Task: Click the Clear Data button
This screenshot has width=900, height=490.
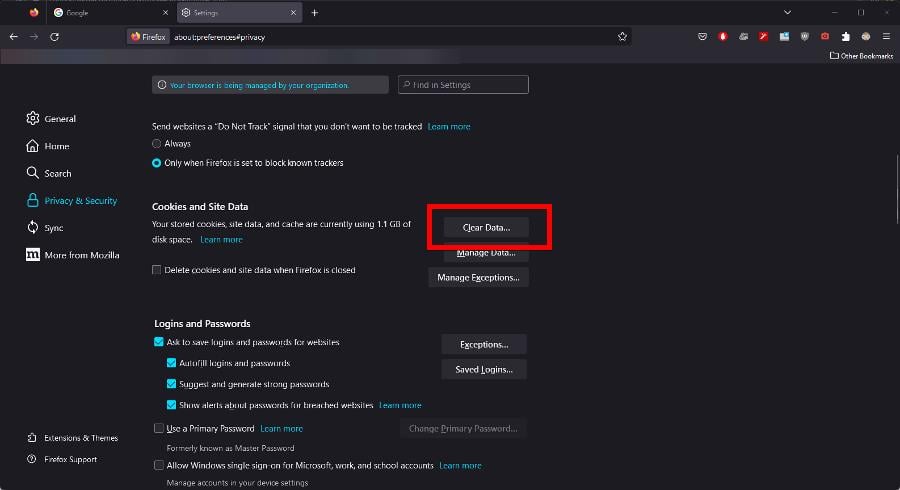Action: [486, 228]
